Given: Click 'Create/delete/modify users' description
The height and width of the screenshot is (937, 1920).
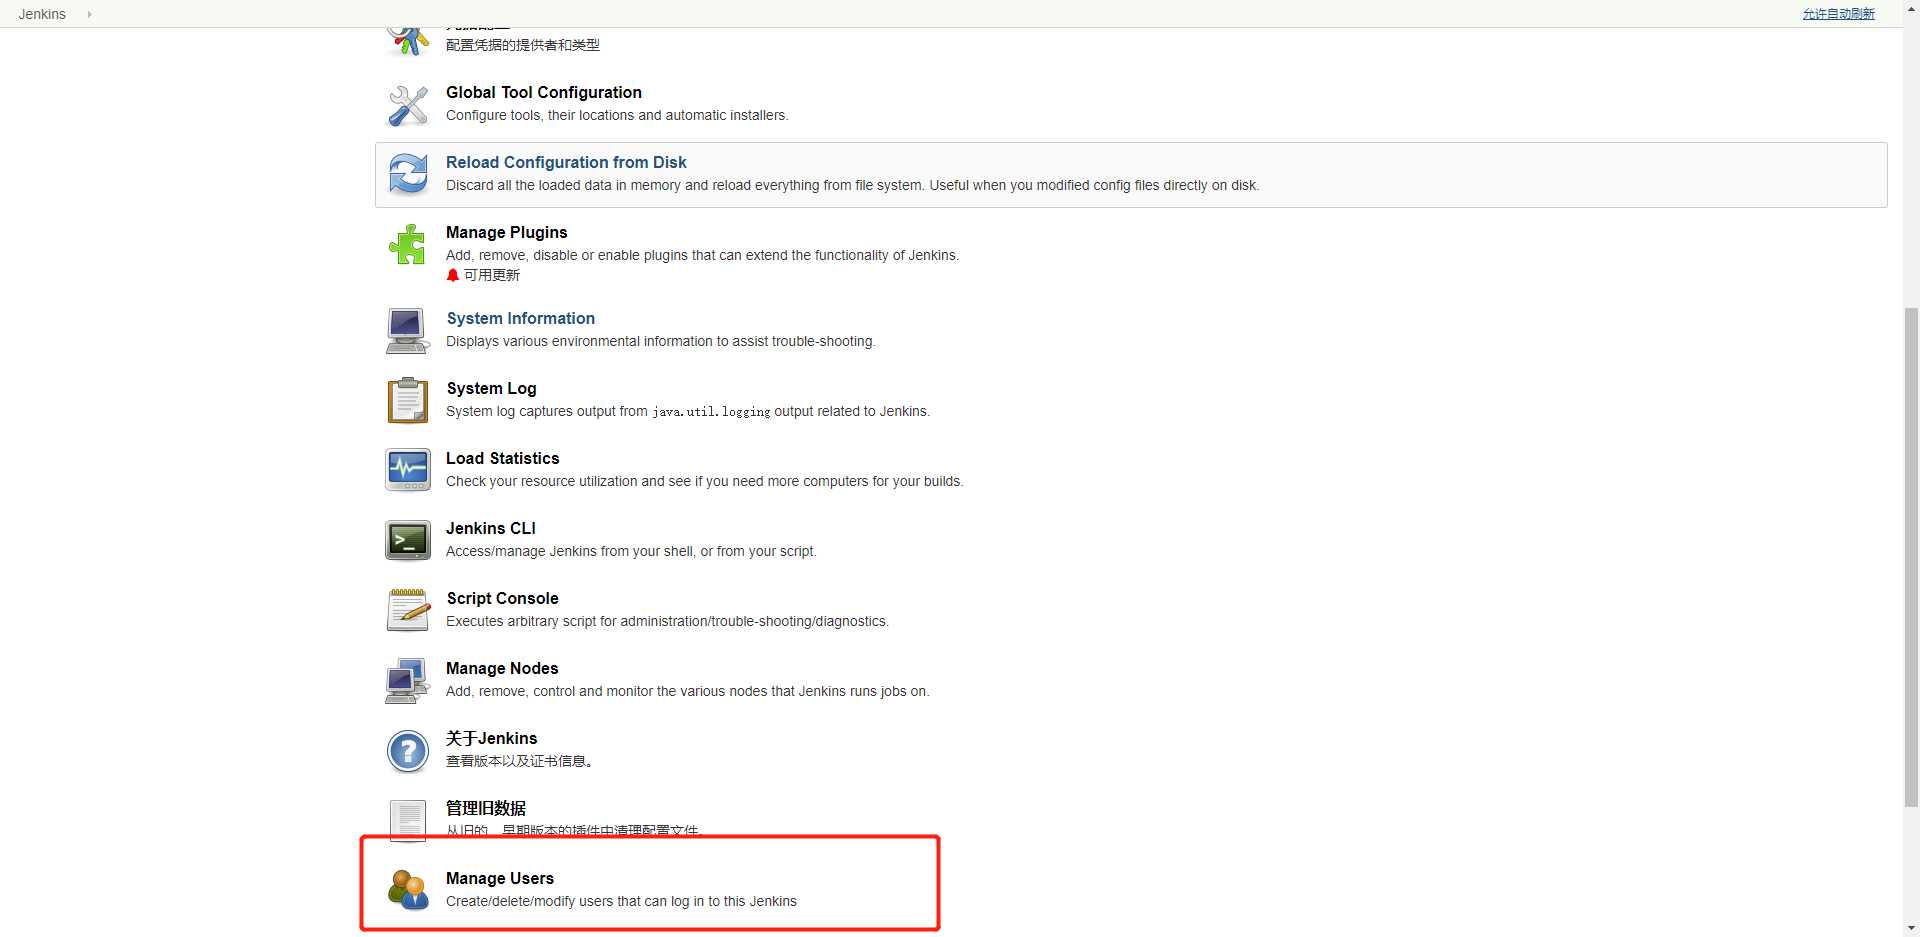Looking at the screenshot, I should tap(621, 901).
